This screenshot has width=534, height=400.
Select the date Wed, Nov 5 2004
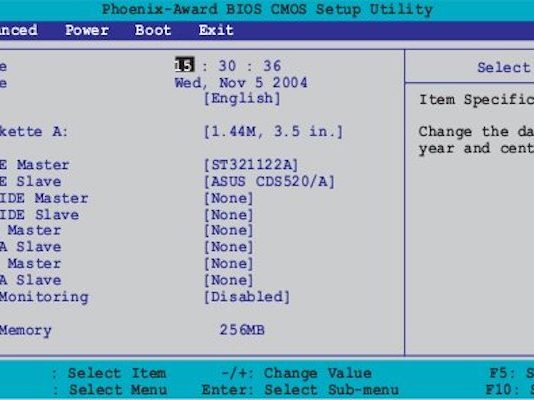coord(241,83)
